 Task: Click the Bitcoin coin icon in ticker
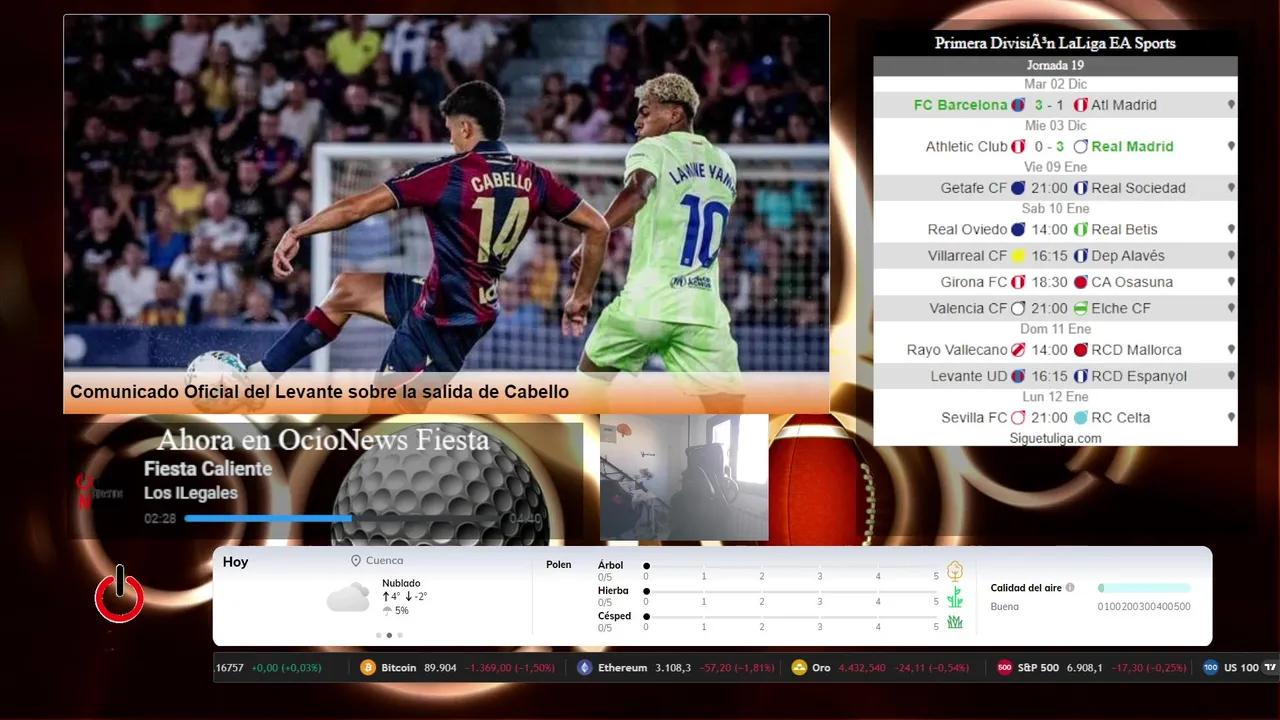368,667
